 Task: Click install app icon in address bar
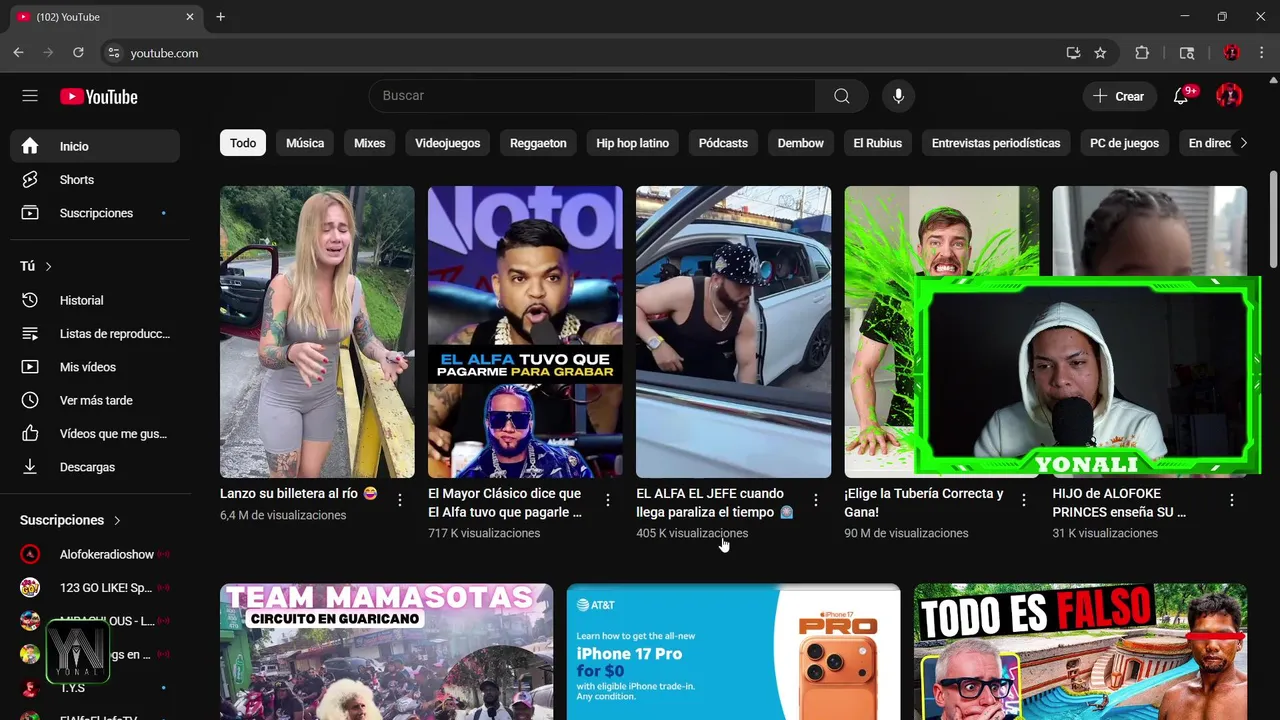(x=1073, y=53)
